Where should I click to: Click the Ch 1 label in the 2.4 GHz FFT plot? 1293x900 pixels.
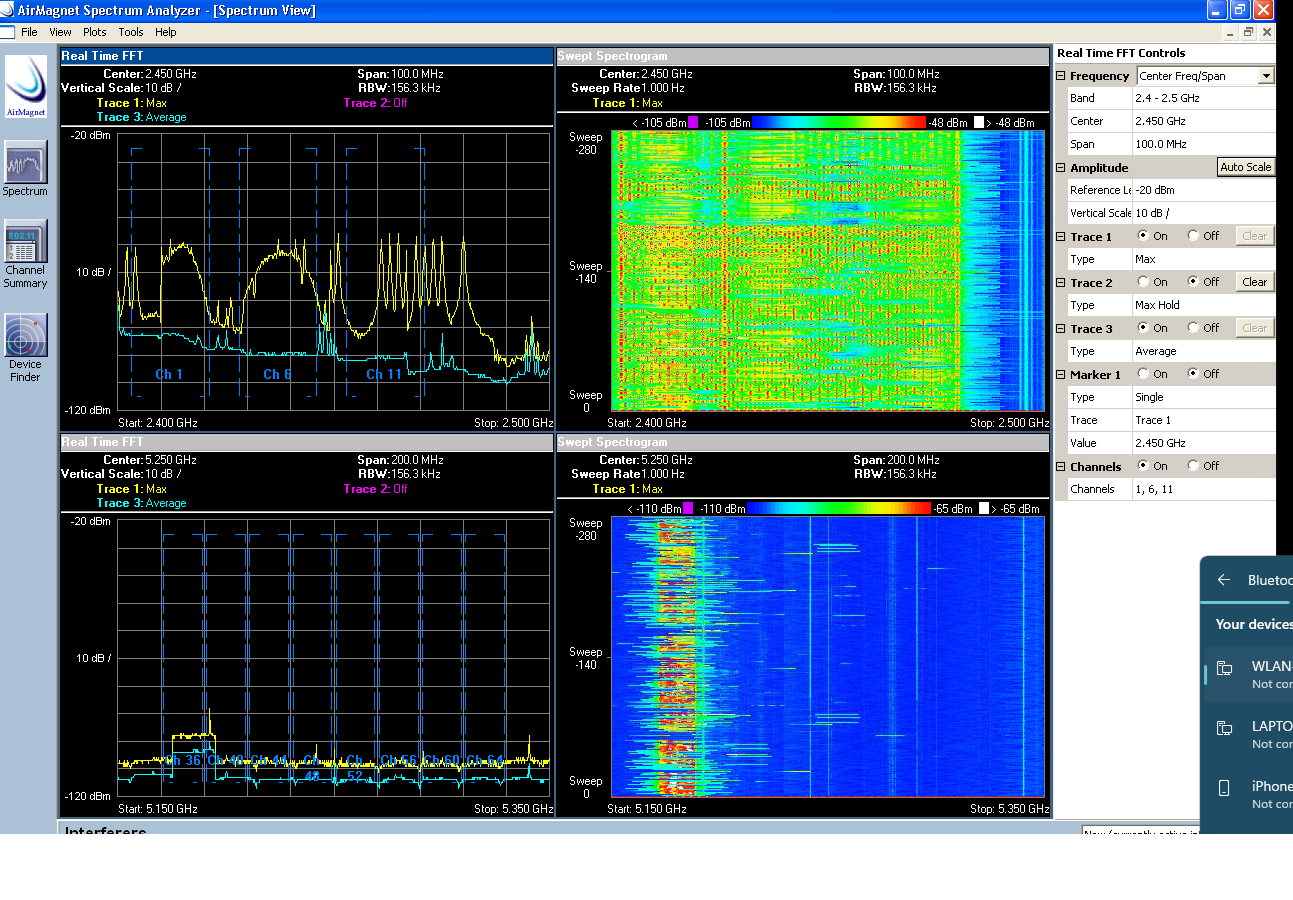click(x=169, y=374)
